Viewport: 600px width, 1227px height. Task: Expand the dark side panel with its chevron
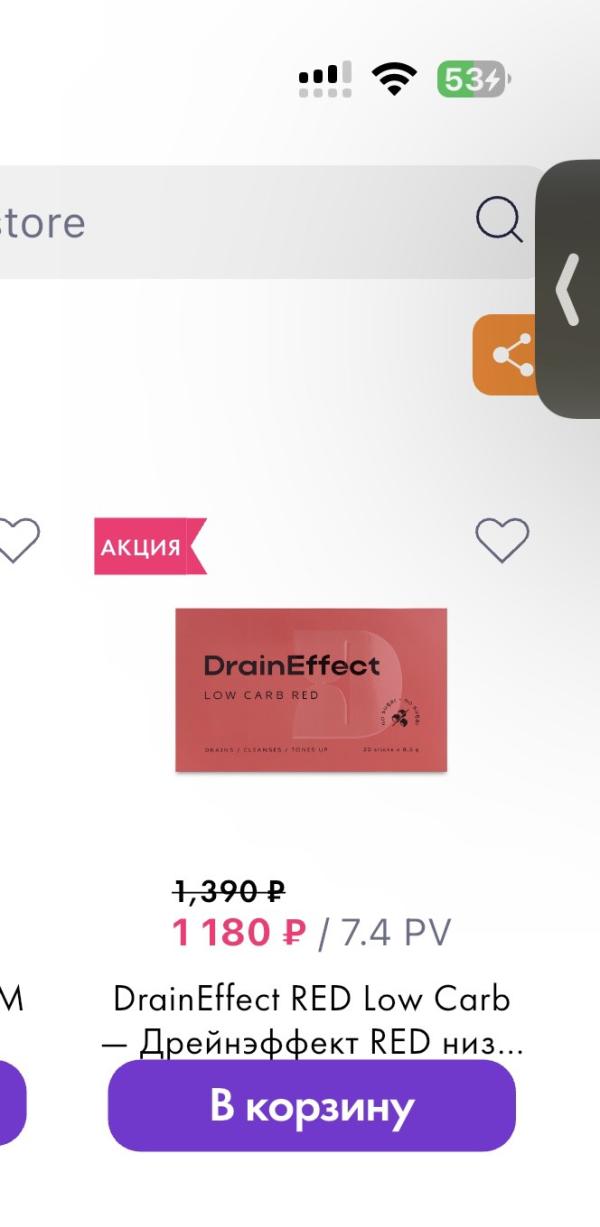pos(568,290)
